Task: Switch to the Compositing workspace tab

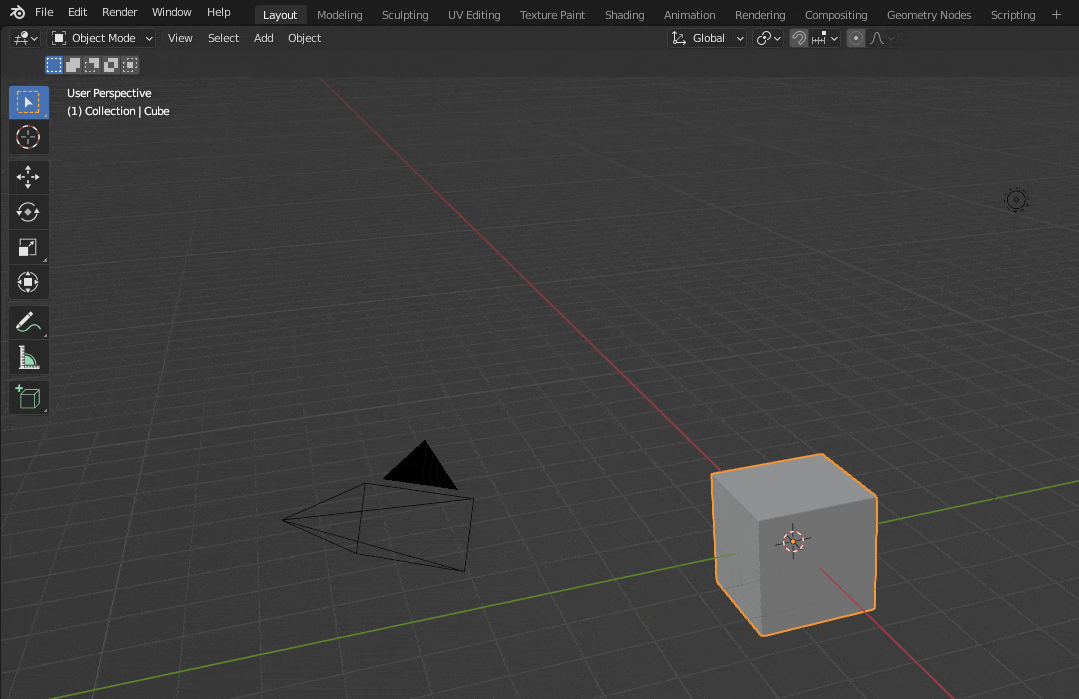Action: pos(836,14)
